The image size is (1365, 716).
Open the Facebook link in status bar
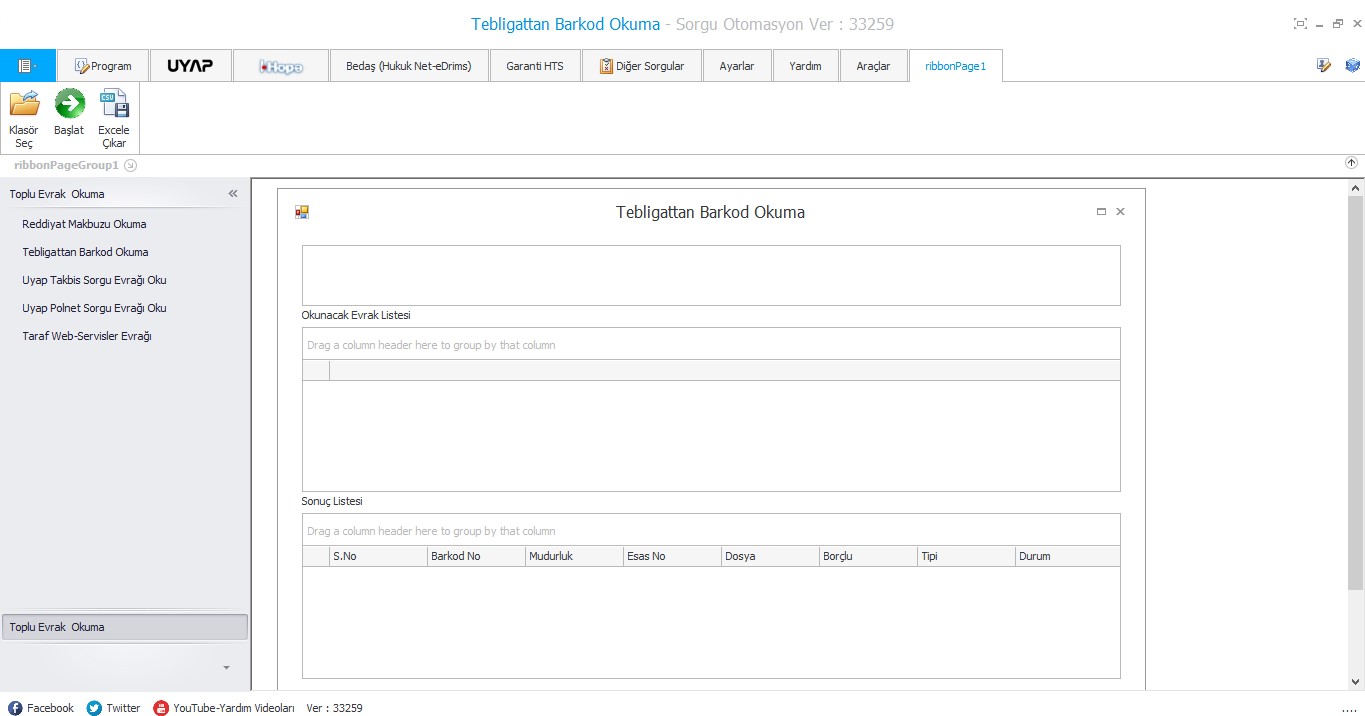pos(41,708)
